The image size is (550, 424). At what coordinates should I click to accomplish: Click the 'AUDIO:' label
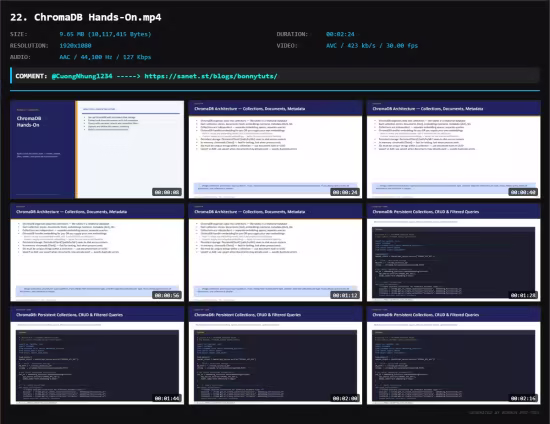(20, 57)
